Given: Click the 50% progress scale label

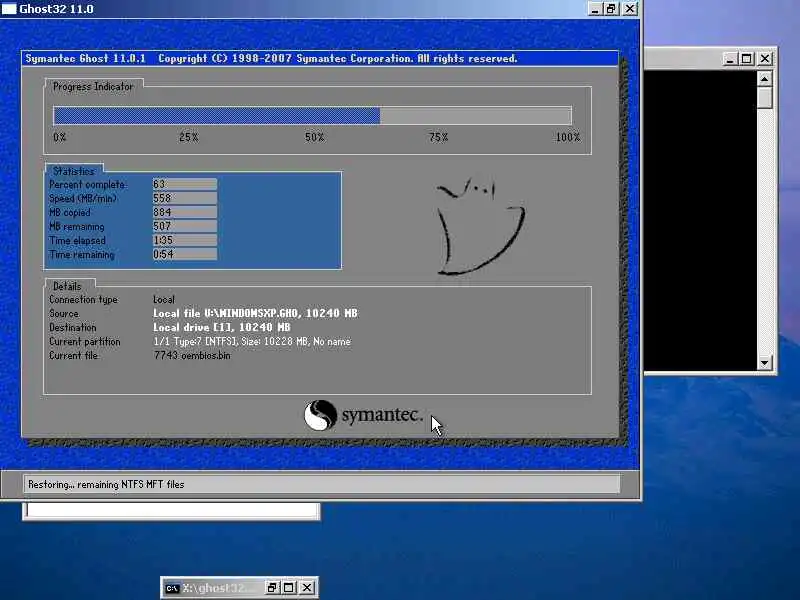Looking at the screenshot, I should point(314,137).
